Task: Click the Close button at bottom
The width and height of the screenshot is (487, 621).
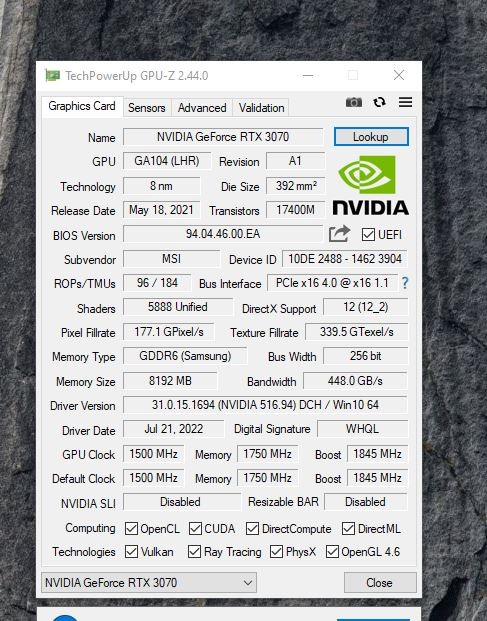Action: (380, 583)
